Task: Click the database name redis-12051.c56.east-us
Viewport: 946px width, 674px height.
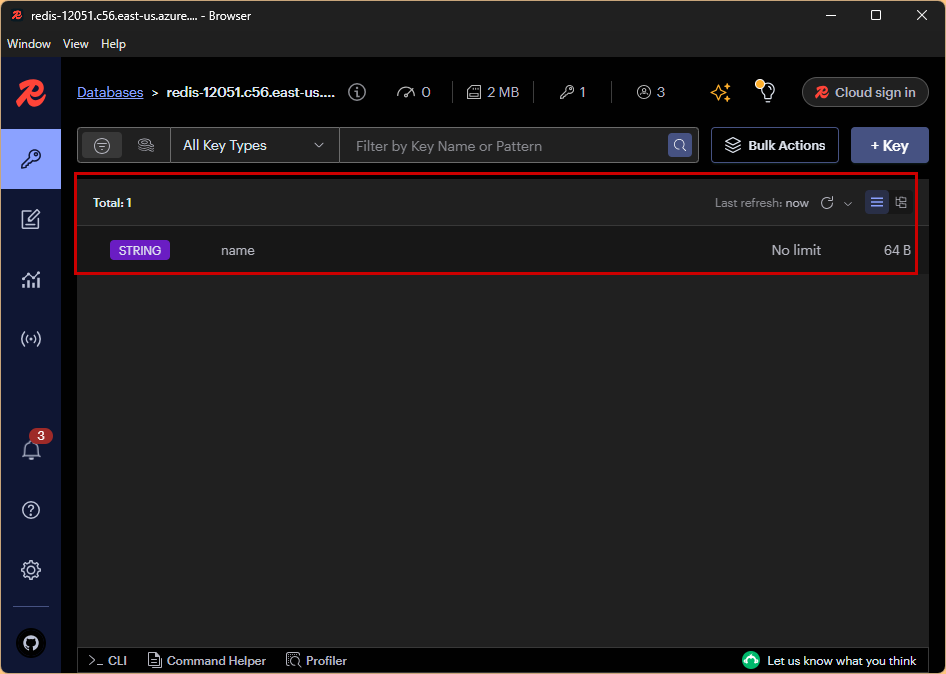Action: tap(250, 92)
